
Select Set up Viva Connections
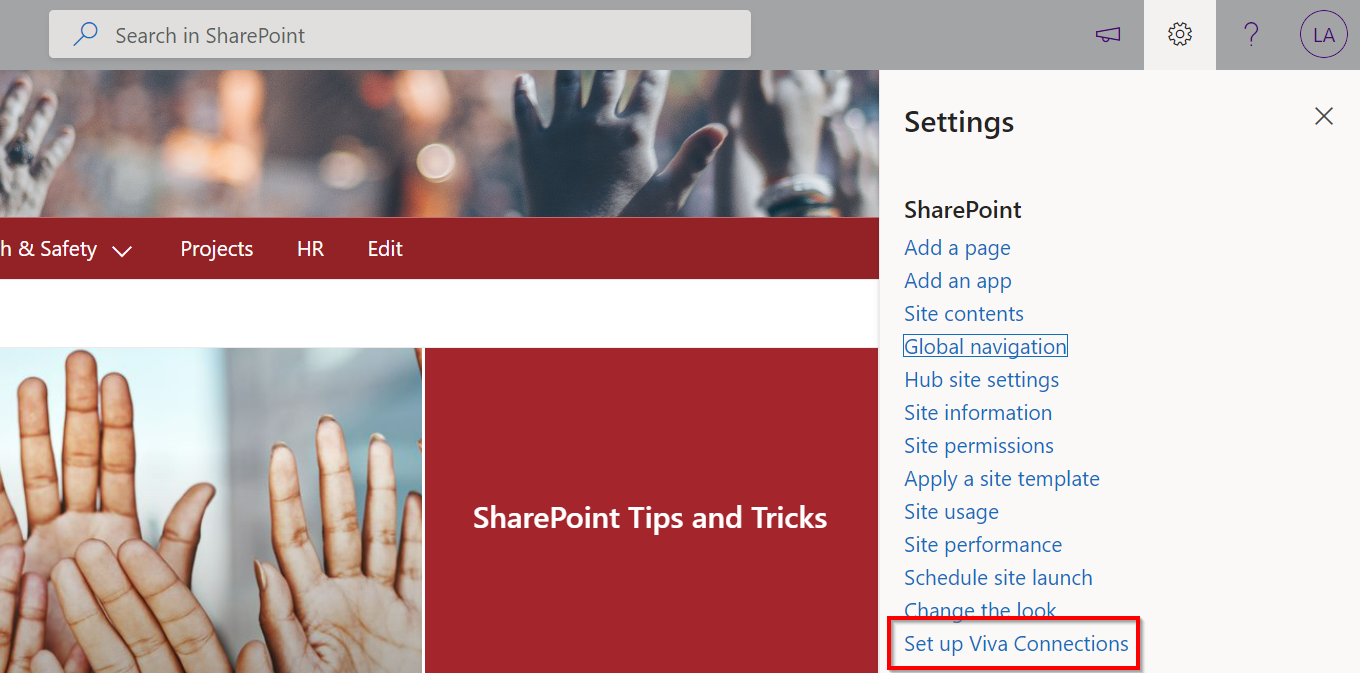(x=1016, y=644)
